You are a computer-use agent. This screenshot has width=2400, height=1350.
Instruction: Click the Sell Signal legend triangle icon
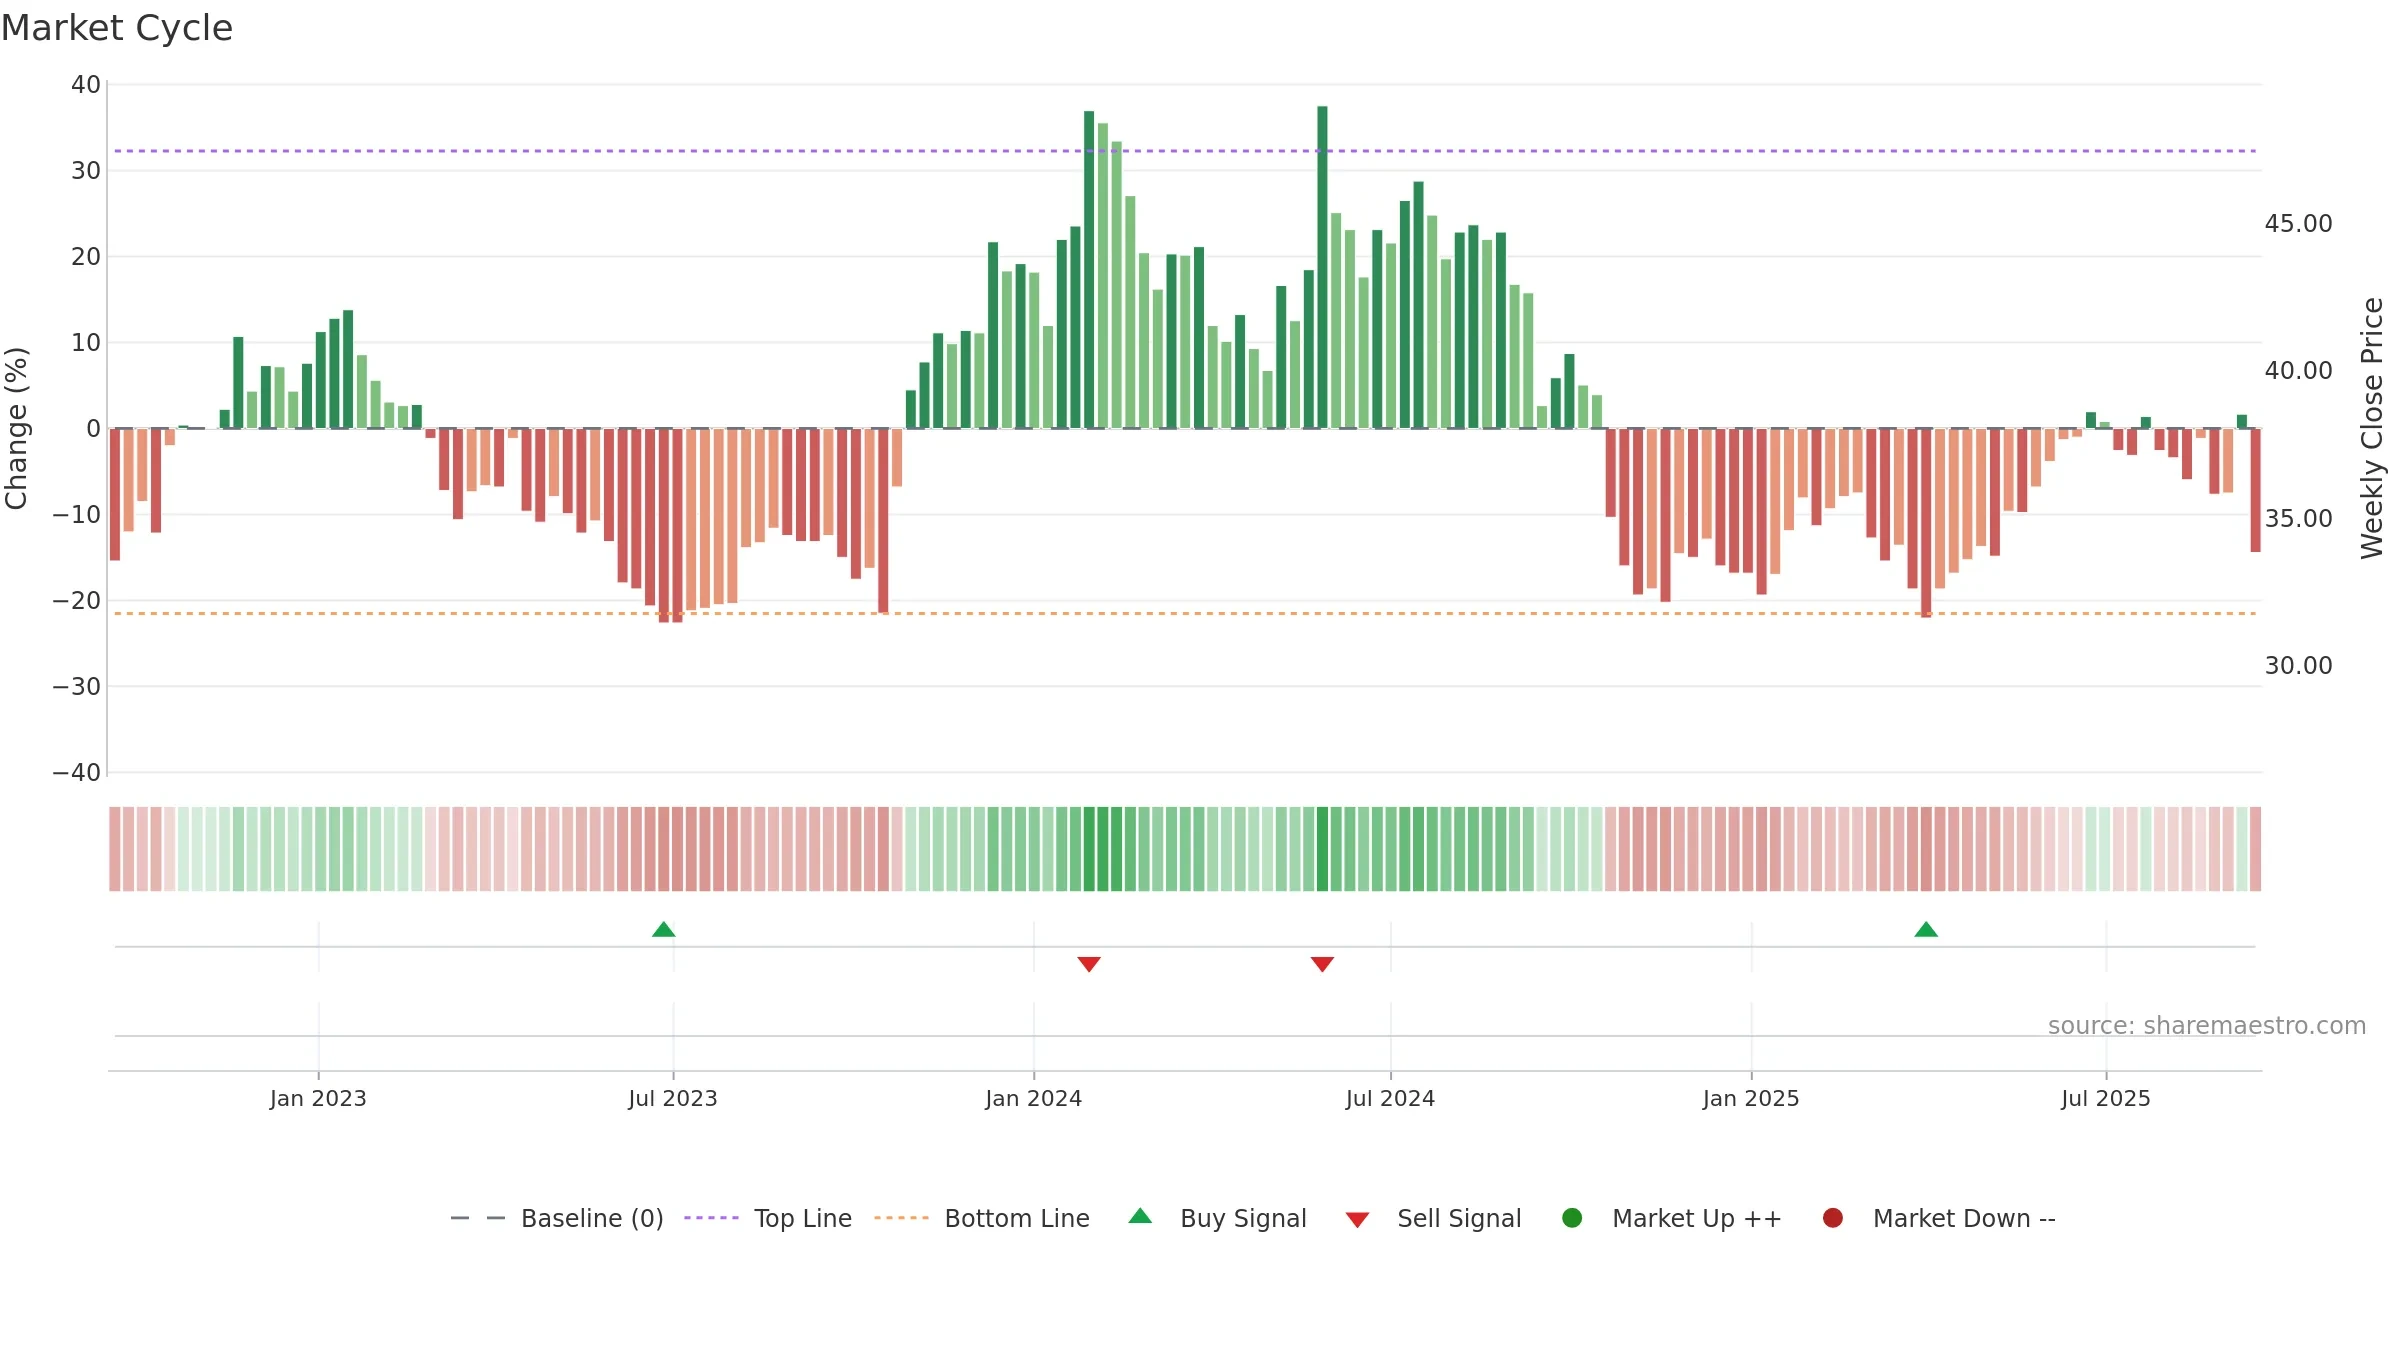coord(1357,1220)
